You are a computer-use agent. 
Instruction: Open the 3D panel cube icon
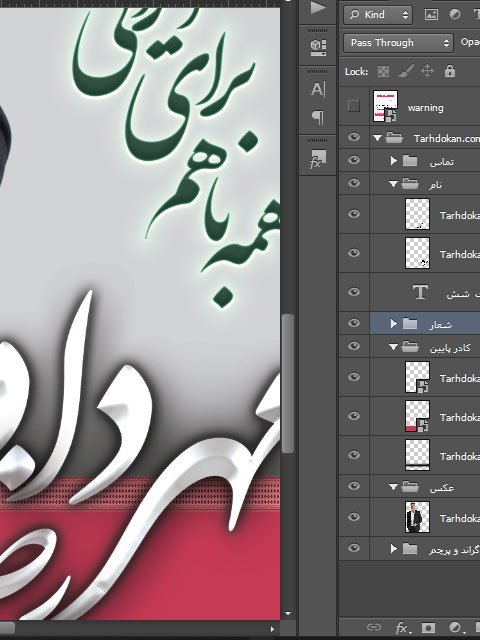point(318,47)
